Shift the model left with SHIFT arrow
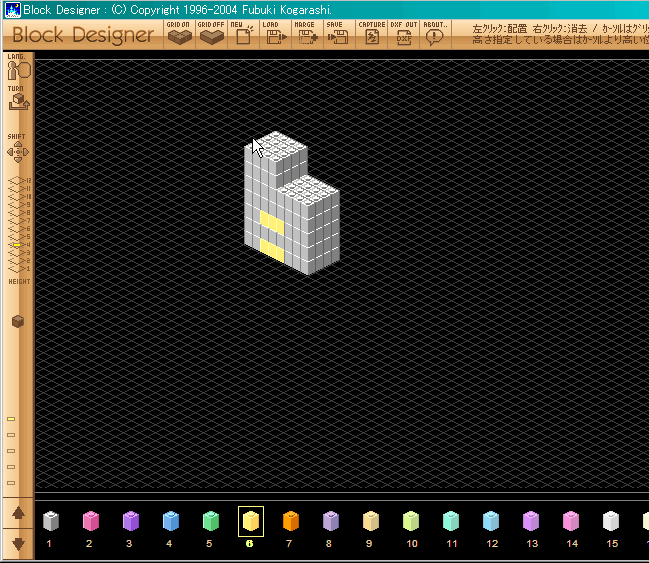 (10, 152)
